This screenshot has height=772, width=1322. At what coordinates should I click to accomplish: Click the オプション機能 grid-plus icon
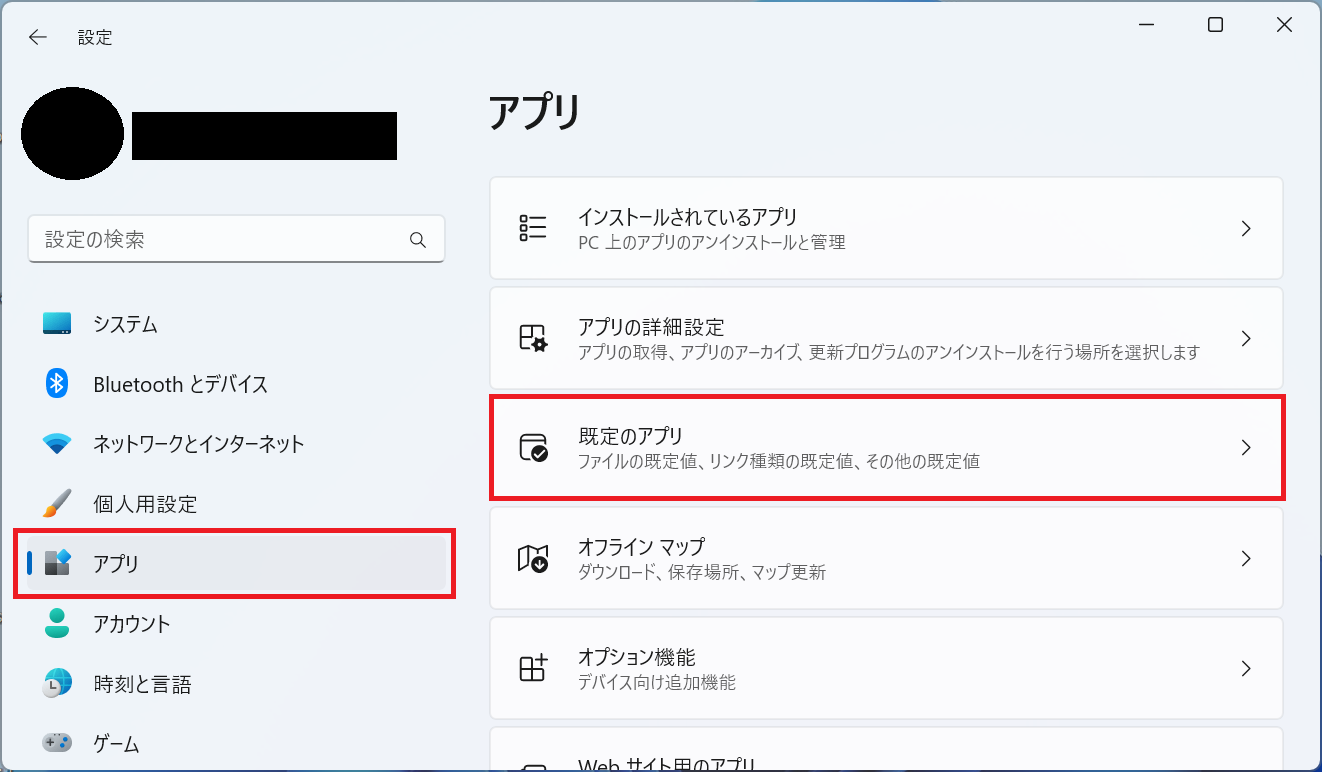tap(532, 668)
